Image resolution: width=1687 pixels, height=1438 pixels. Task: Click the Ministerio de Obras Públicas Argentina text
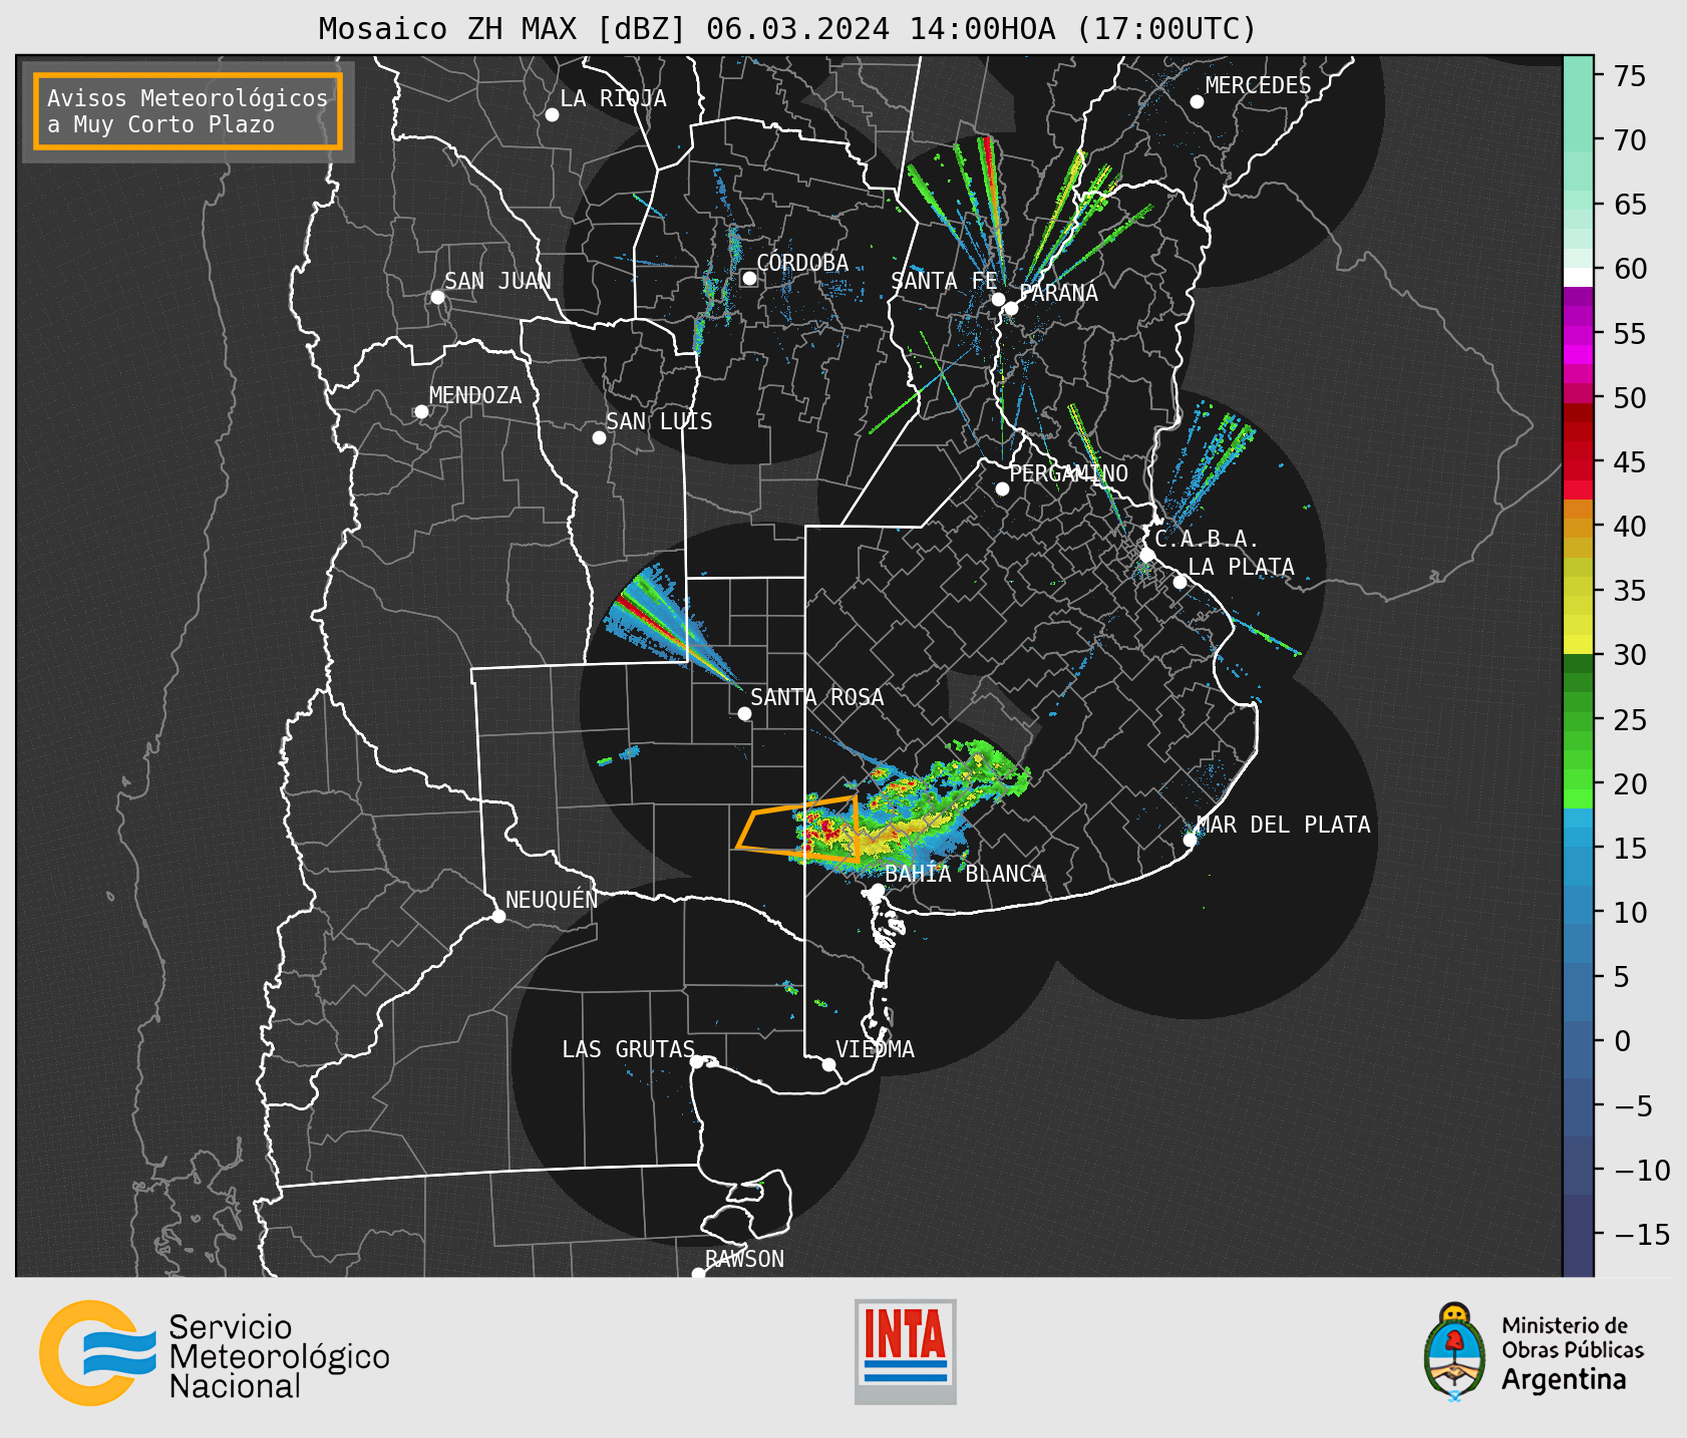[x=1572, y=1353]
